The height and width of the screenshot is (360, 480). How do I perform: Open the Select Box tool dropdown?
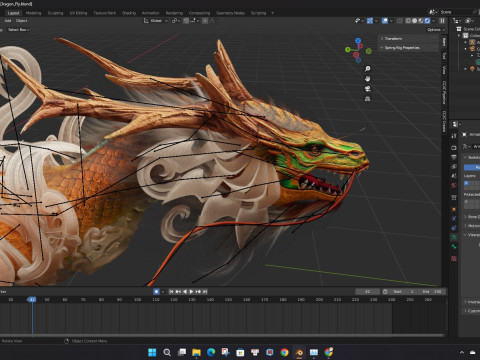coord(19,30)
